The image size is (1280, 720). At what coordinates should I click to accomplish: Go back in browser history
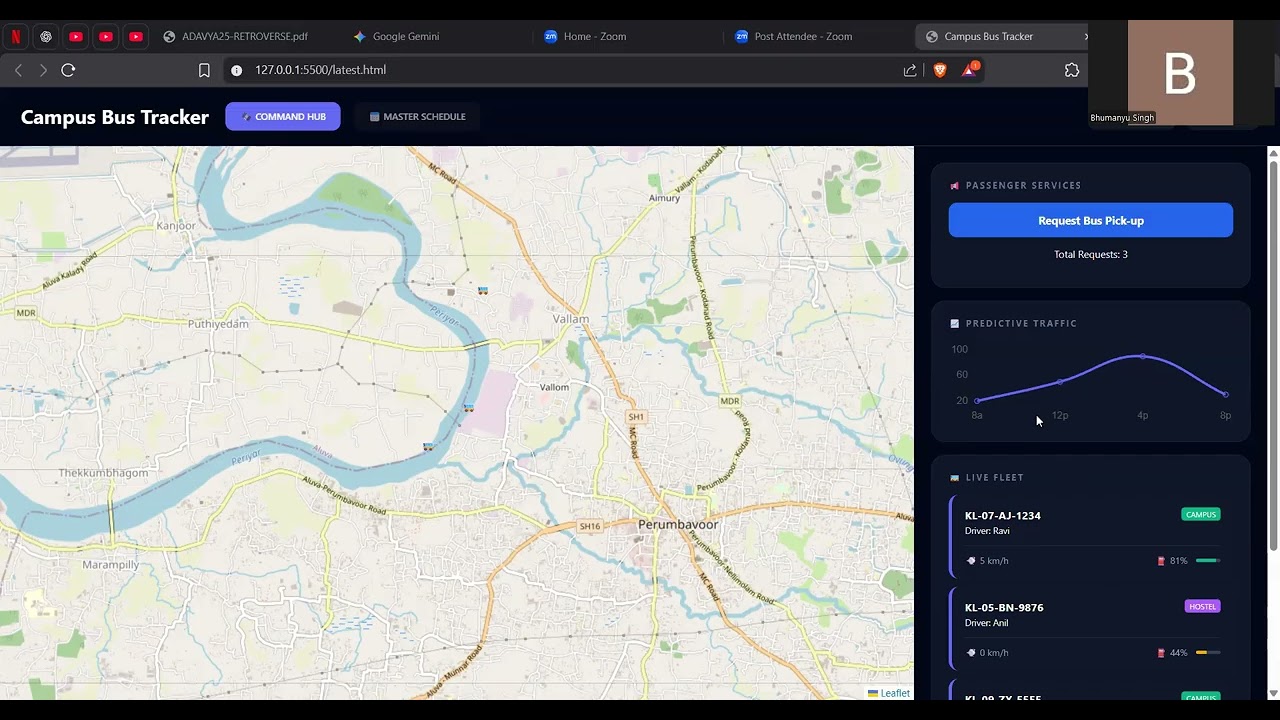point(18,70)
